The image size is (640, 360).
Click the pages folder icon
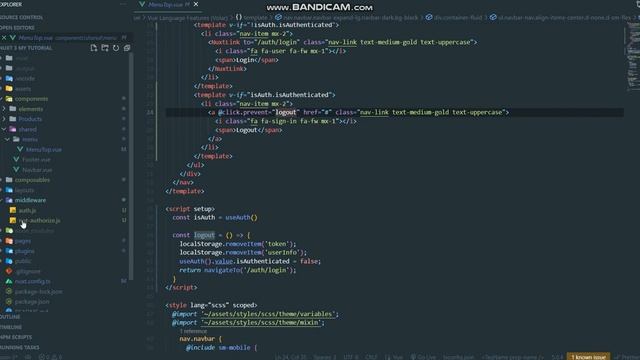(x=9, y=241)
